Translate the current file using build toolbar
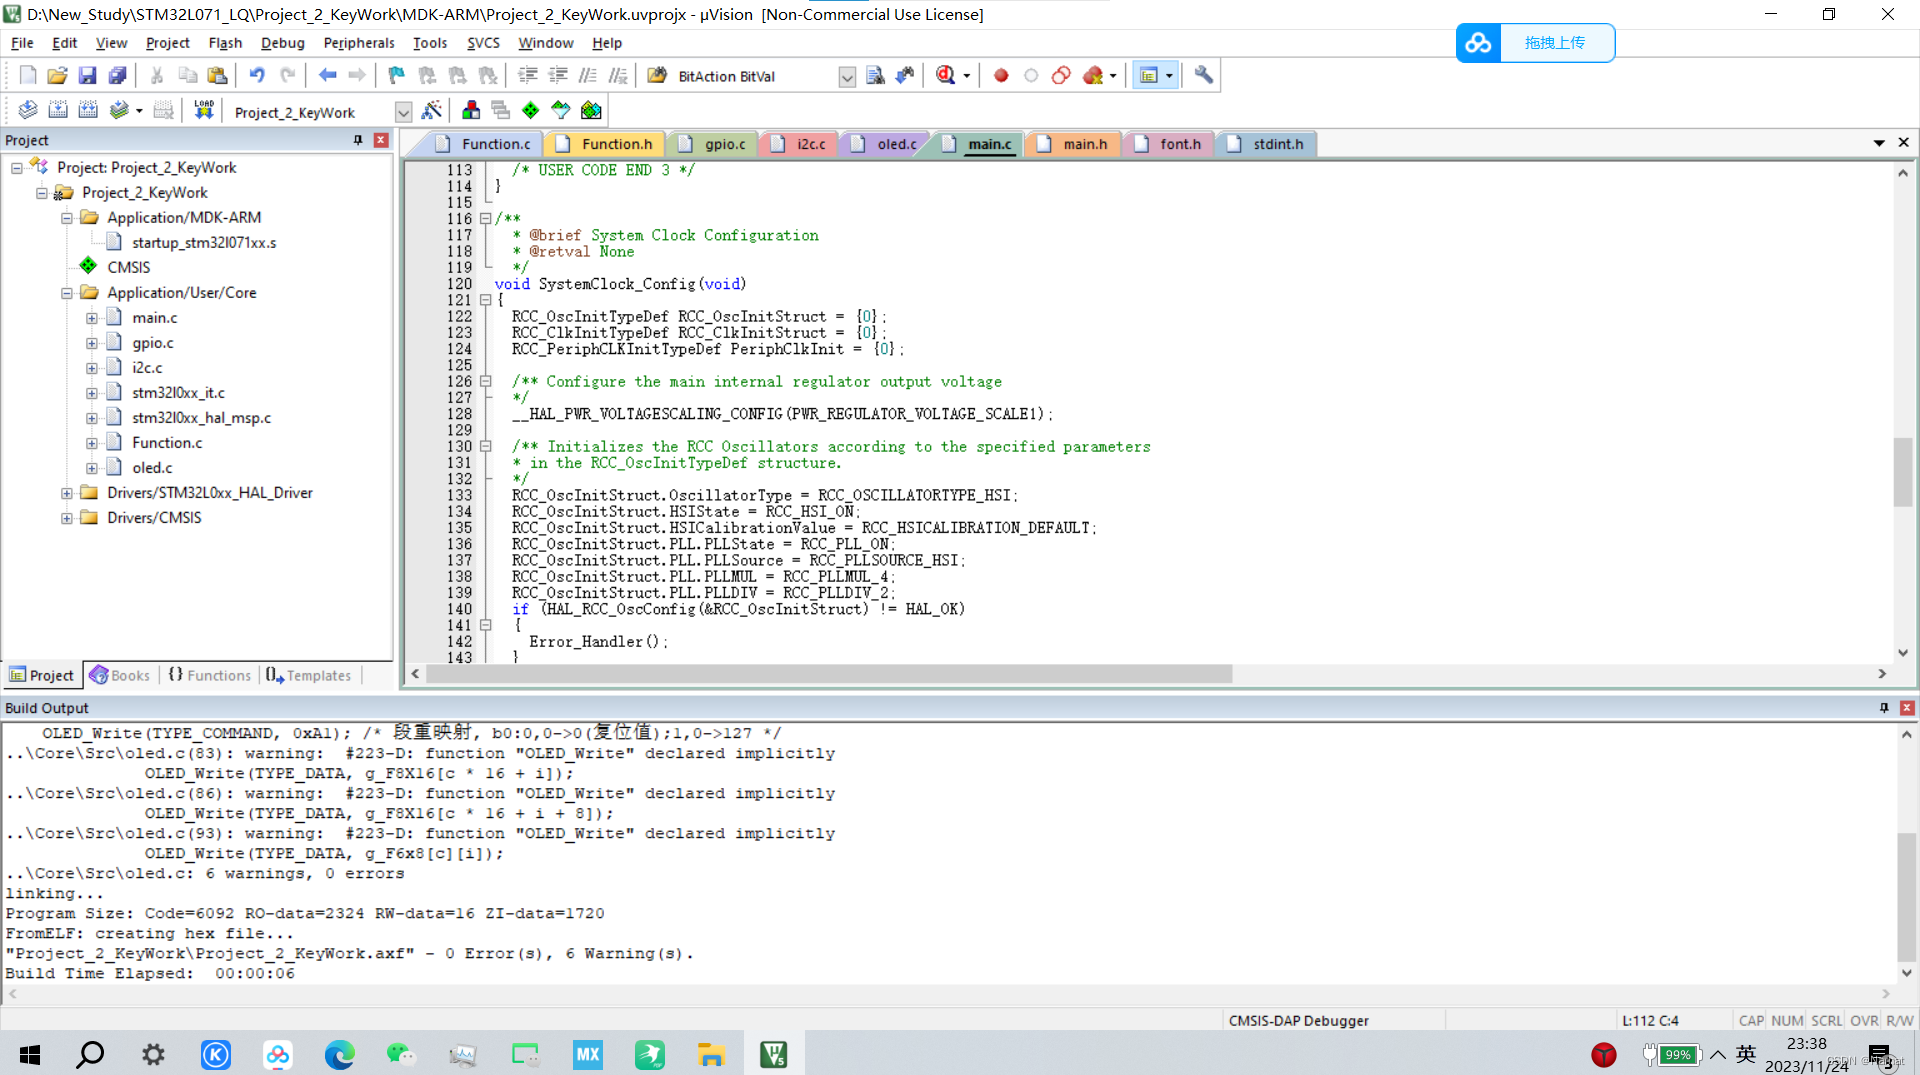This screenshot has height=1075, width=1920. click(x=28, y=110)
